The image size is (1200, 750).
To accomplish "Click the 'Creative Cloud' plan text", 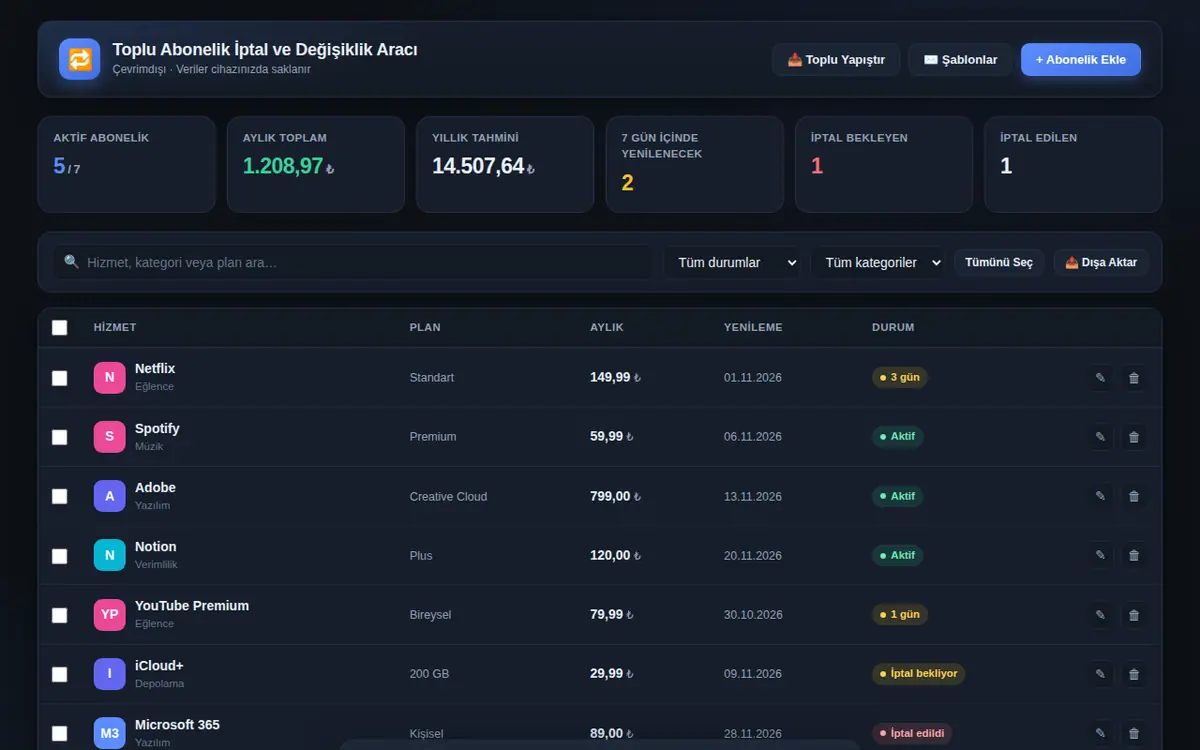I will pos(448,496).
